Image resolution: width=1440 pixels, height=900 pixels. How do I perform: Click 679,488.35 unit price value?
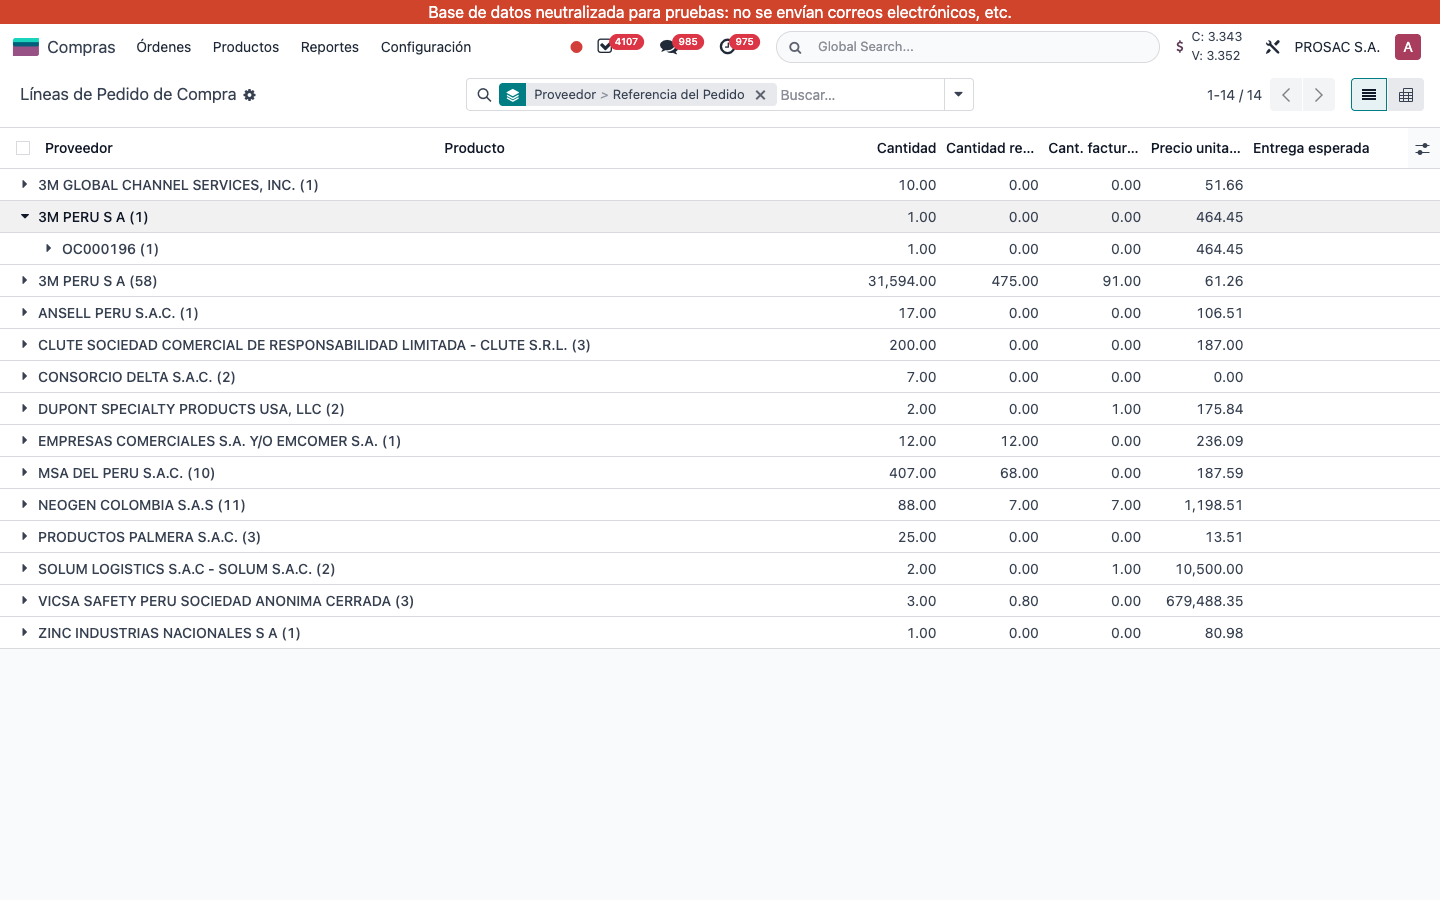(1204, 601)
